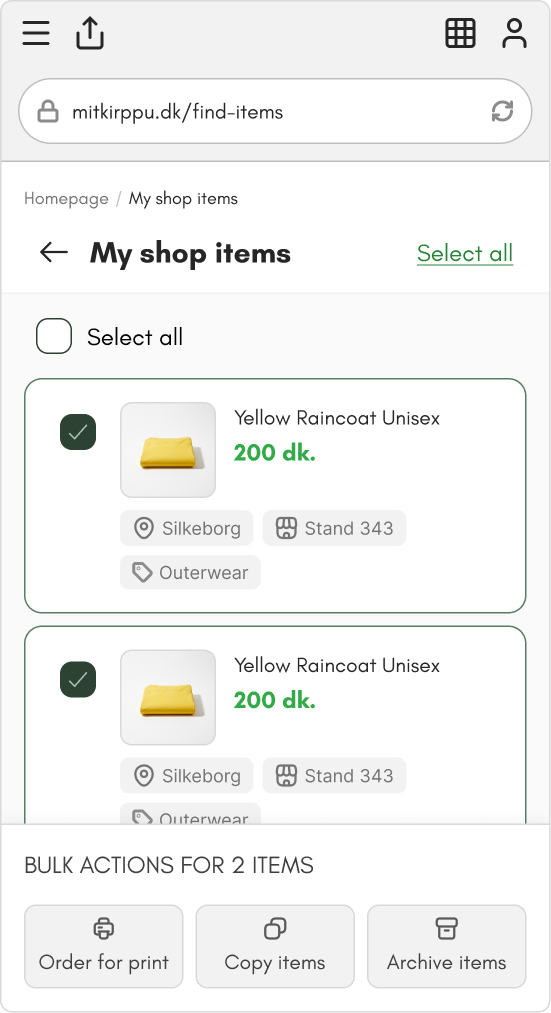551x1013 pixels.
Task: Click the Outerwear tag on first item
Action: 191,572
